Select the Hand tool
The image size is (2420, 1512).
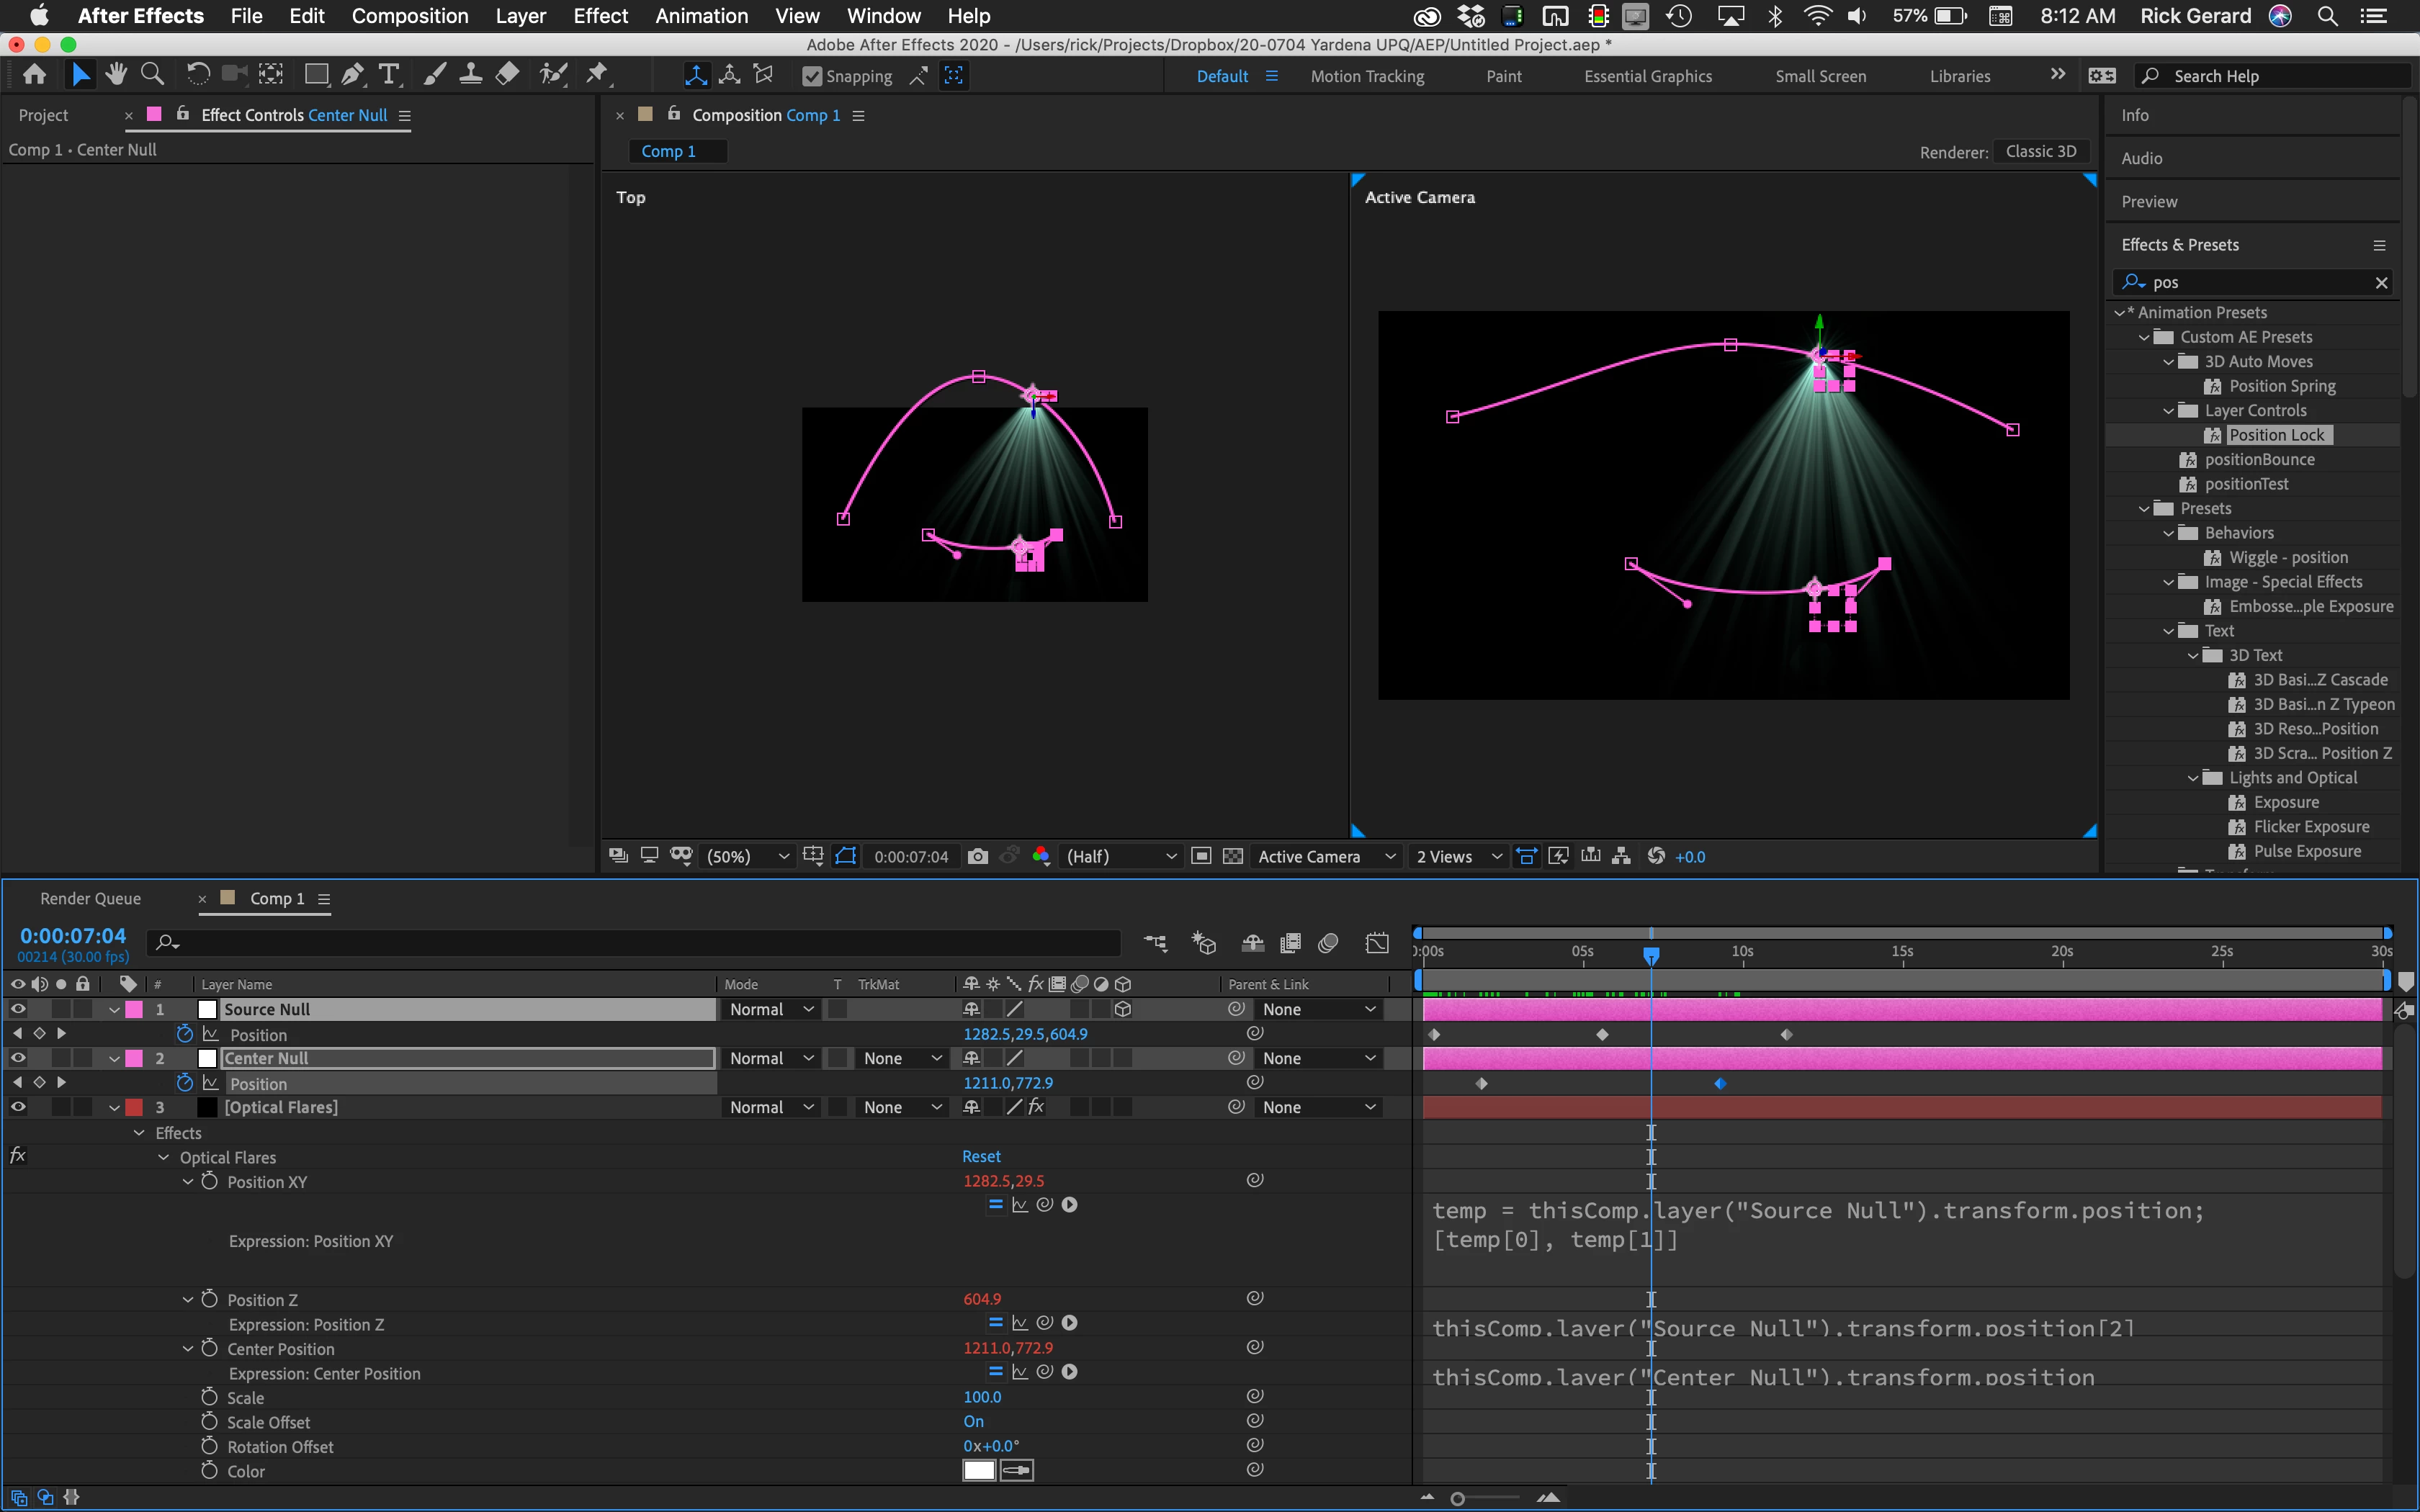(116, 75)
